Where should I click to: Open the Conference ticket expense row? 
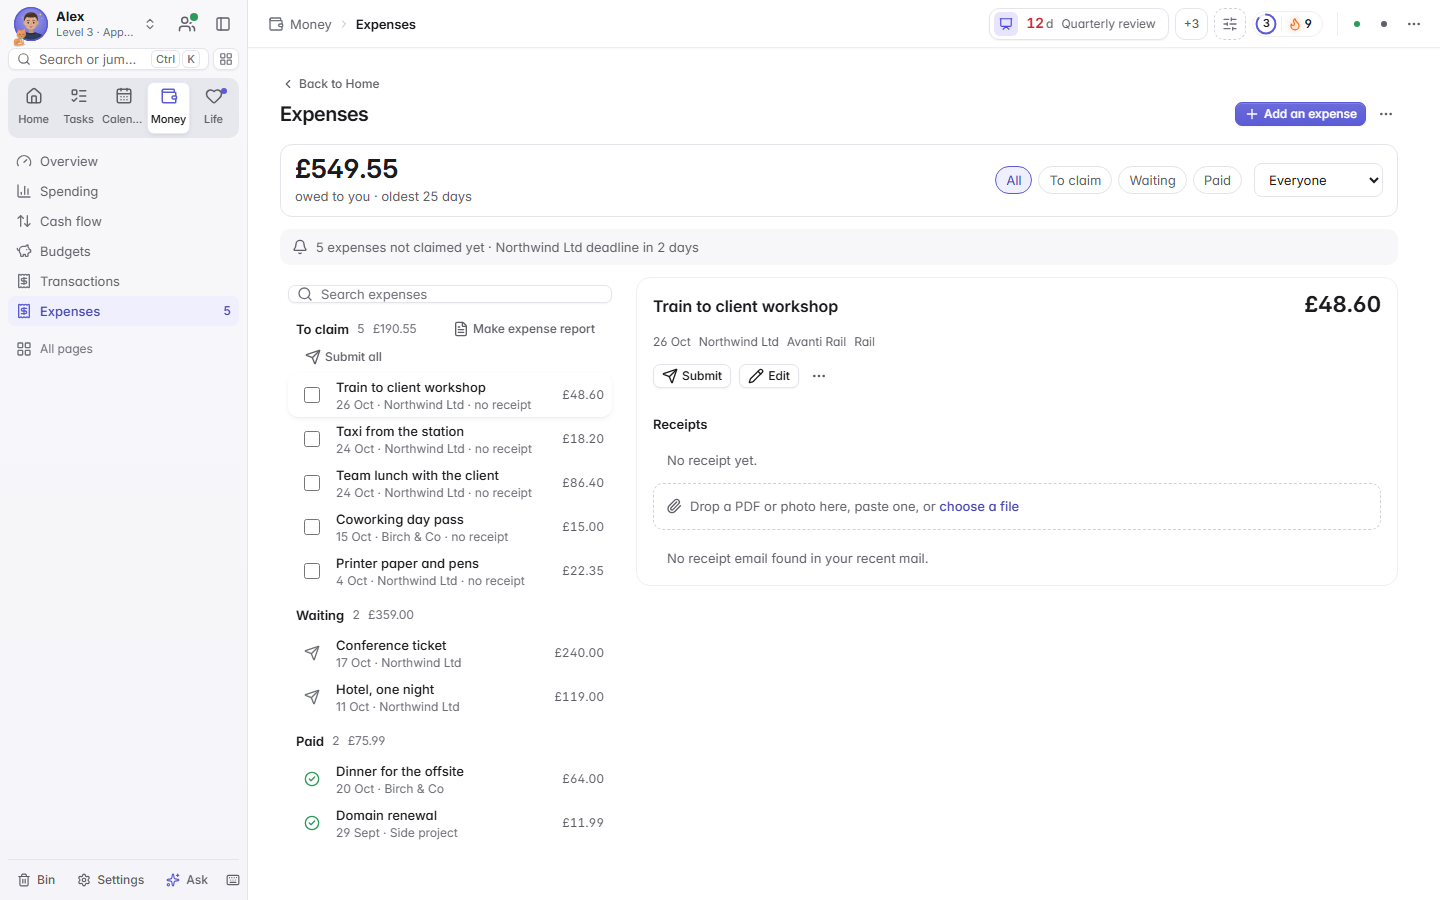pos(450,653)
